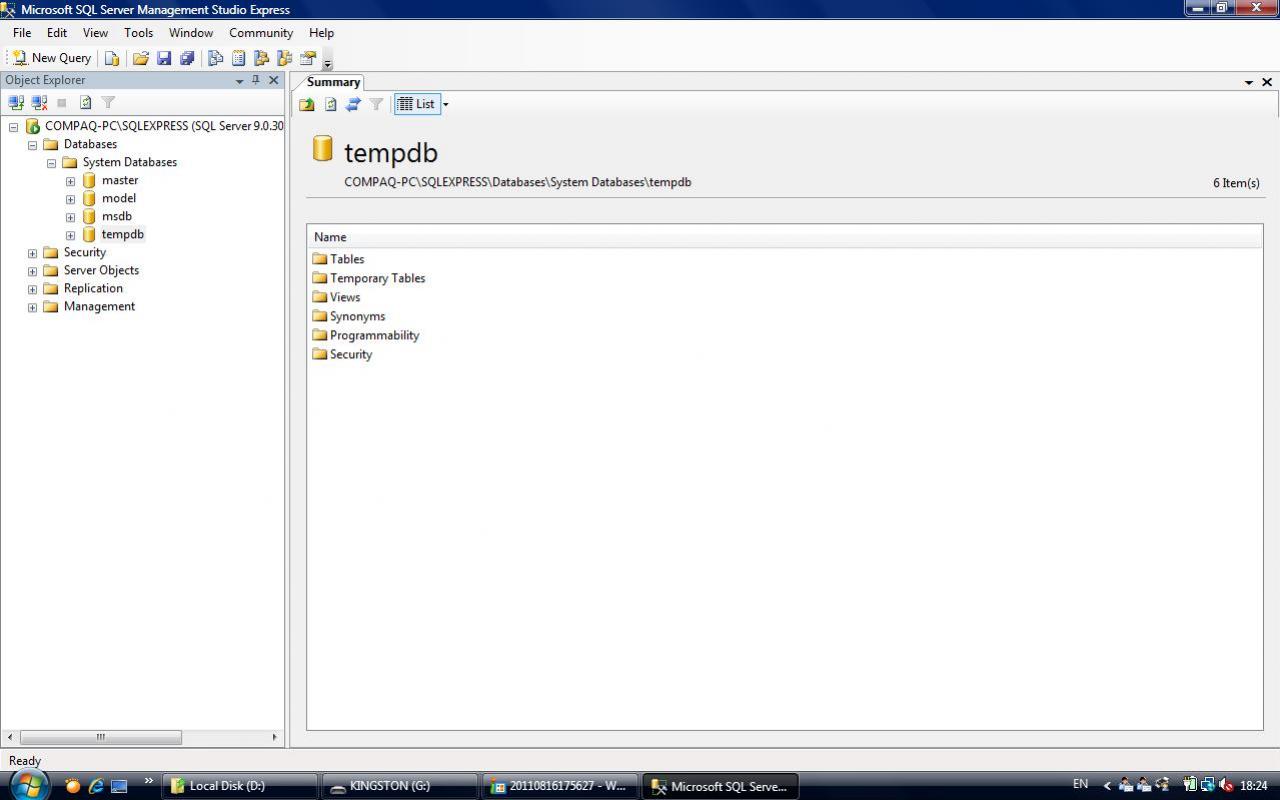Select master database in the tree
The height and width of the screenshot is (800, 1280).
119,180
